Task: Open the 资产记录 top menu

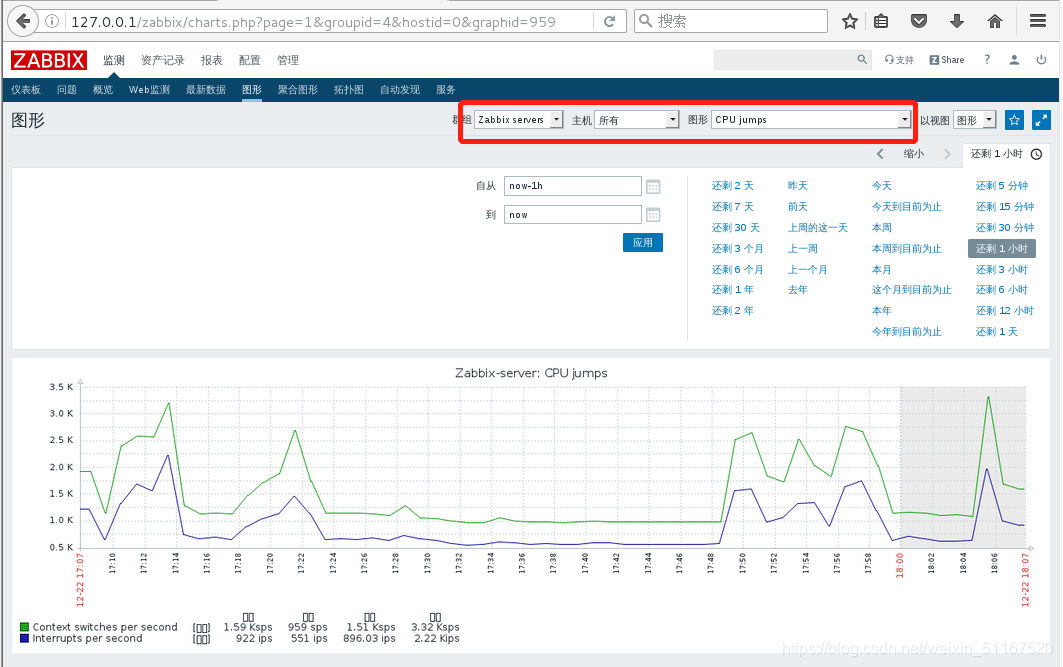Action: (x=163, y=60)
